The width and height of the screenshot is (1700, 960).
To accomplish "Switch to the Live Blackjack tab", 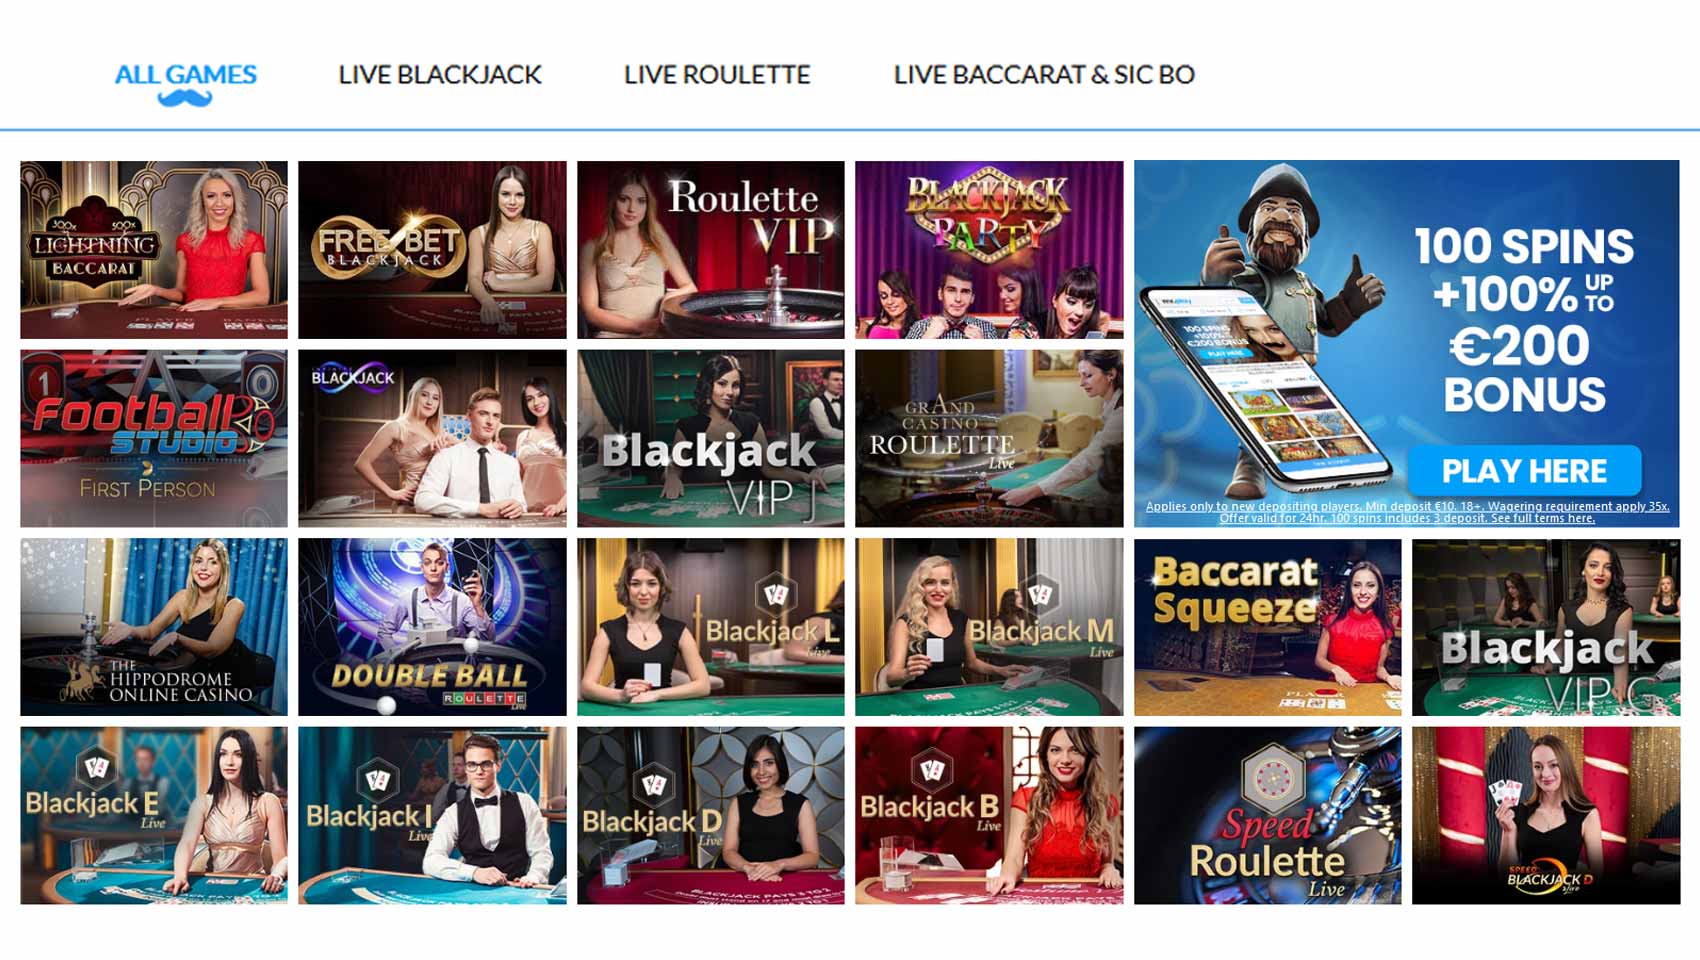I will click(440, 75).
